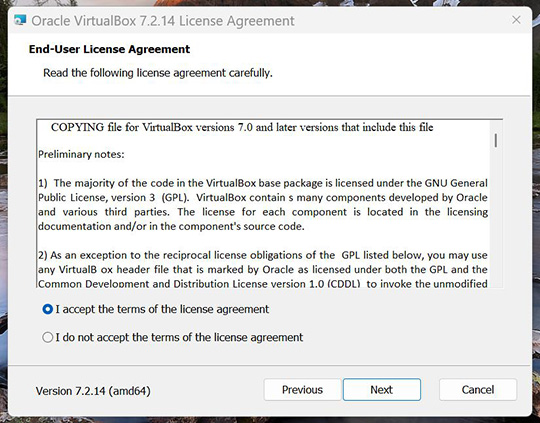Click the 'I do not accept' label text
This screenshot has width=540, height=423.
[179, 337]
